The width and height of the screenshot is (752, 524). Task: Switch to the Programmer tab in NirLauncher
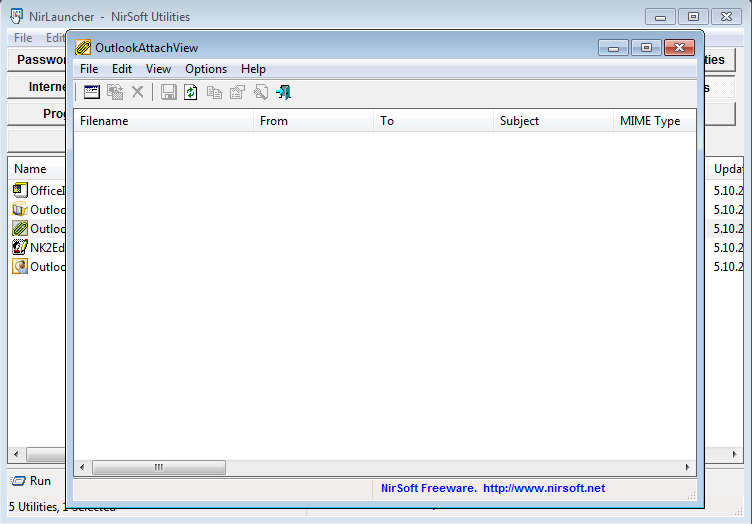[x=37, y=114]
